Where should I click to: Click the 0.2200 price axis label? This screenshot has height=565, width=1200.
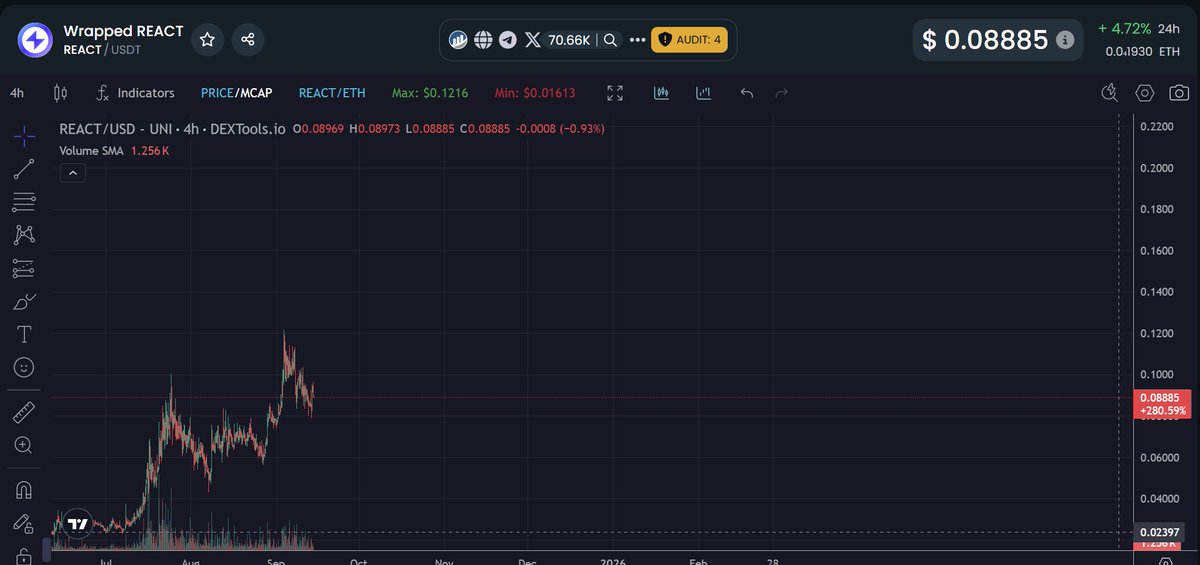coord(1158,127)
